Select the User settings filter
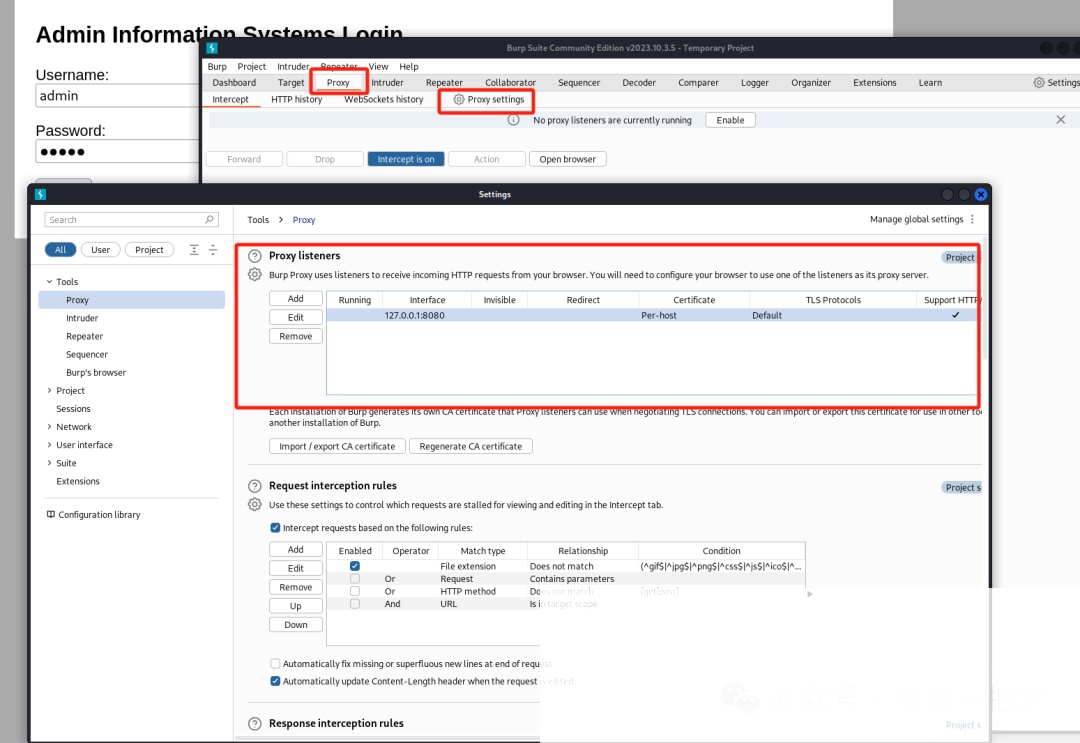This screenshot has height=743, width=1080. (x=101, y=250)
